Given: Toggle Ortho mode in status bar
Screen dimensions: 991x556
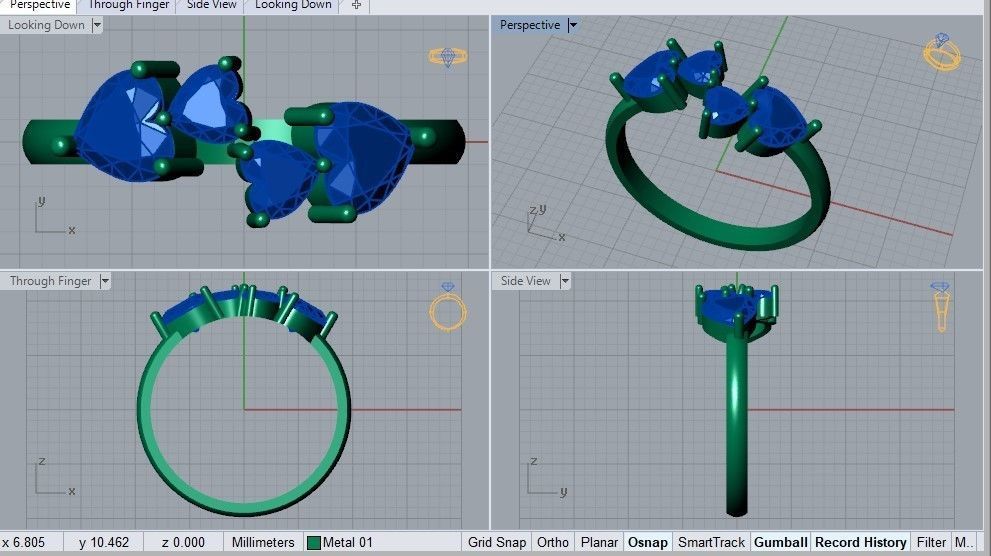Looking at the screenshot, I should pyautogui.click(x=552, y=542).
